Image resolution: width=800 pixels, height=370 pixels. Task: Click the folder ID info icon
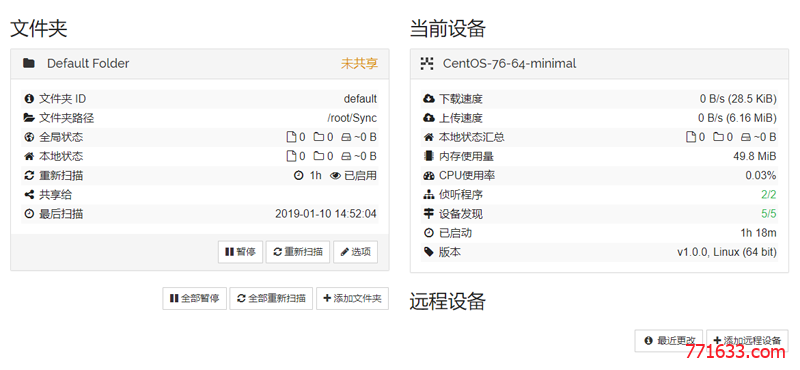click(29, 98)
